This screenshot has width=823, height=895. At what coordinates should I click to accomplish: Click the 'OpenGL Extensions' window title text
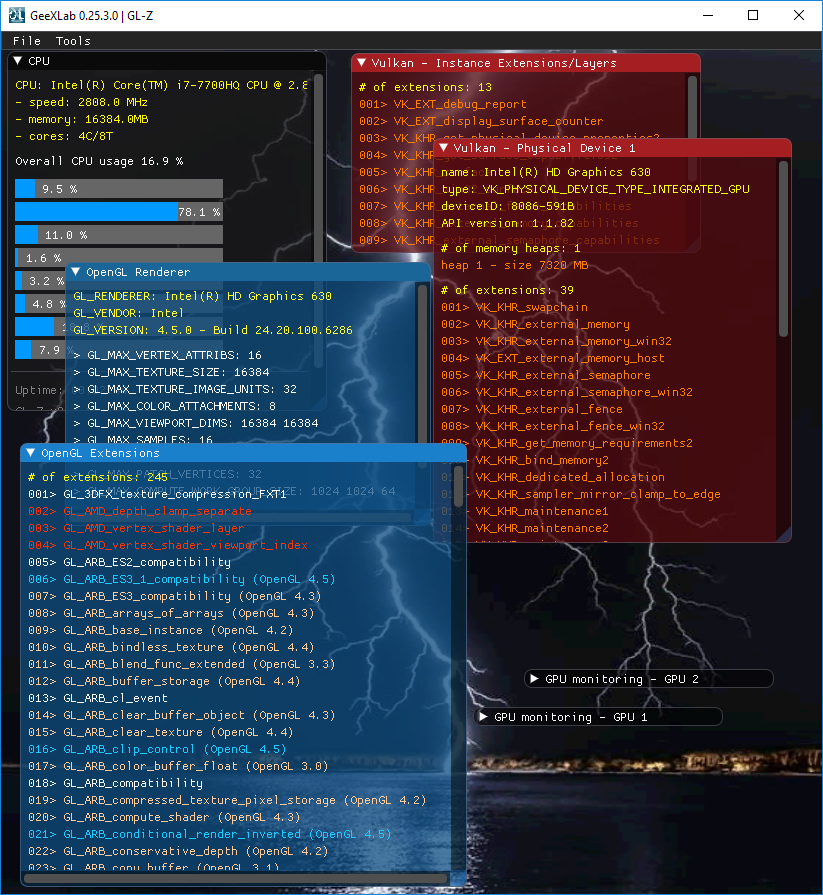100,453
